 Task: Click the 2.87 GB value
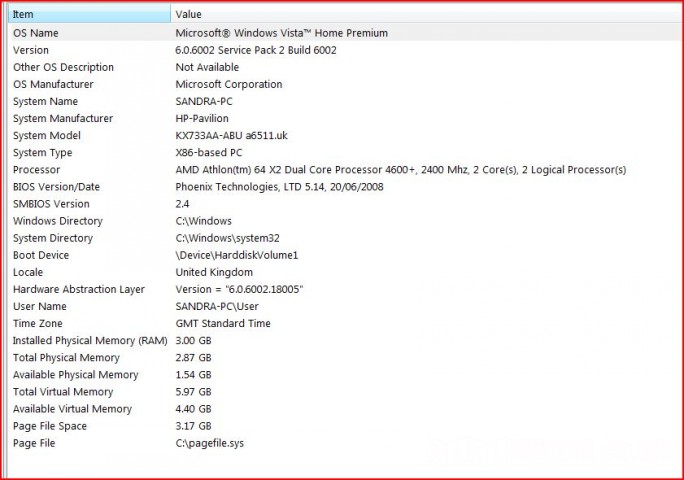[193, 357]
